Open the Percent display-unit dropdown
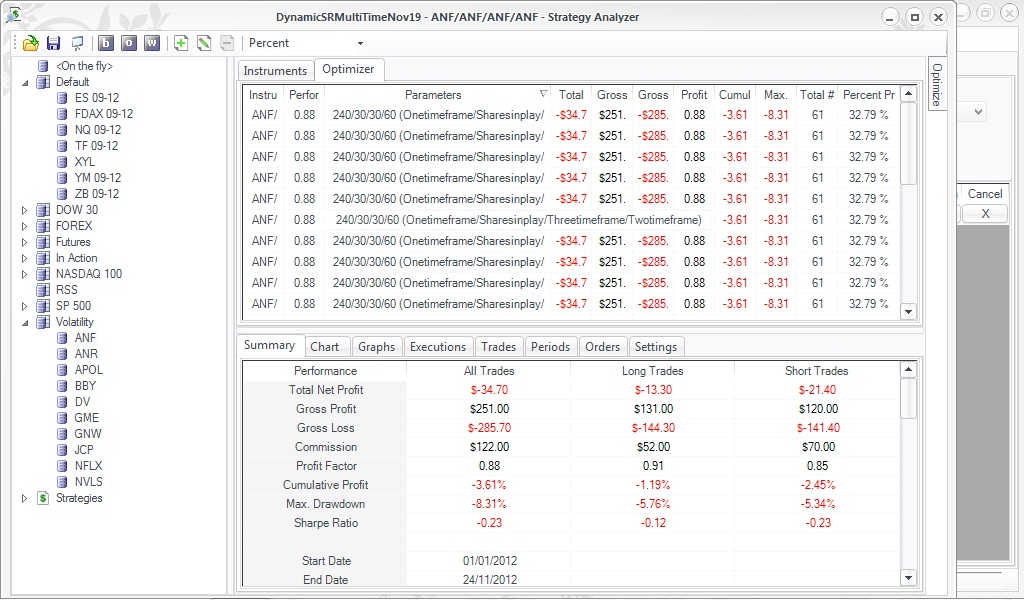The height and width of the screenshot is (600, 1024). click(304, 43)
